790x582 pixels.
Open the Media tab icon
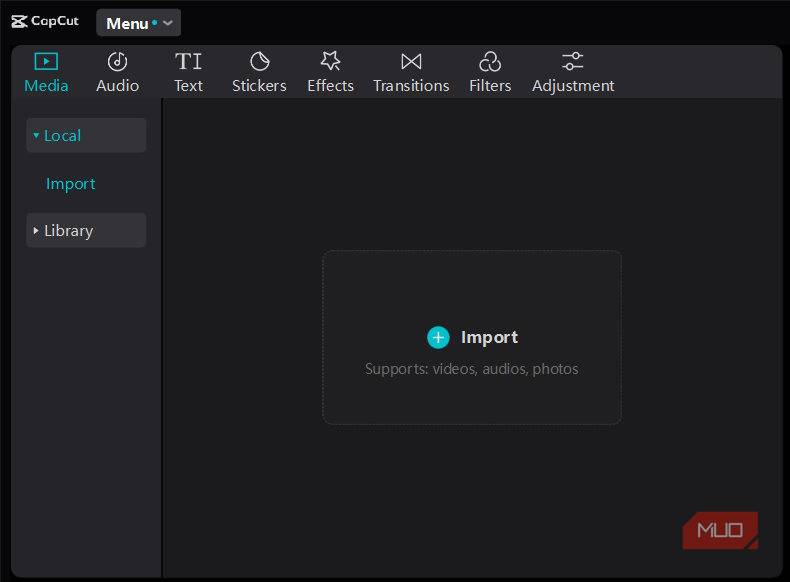tap(46, 61)
